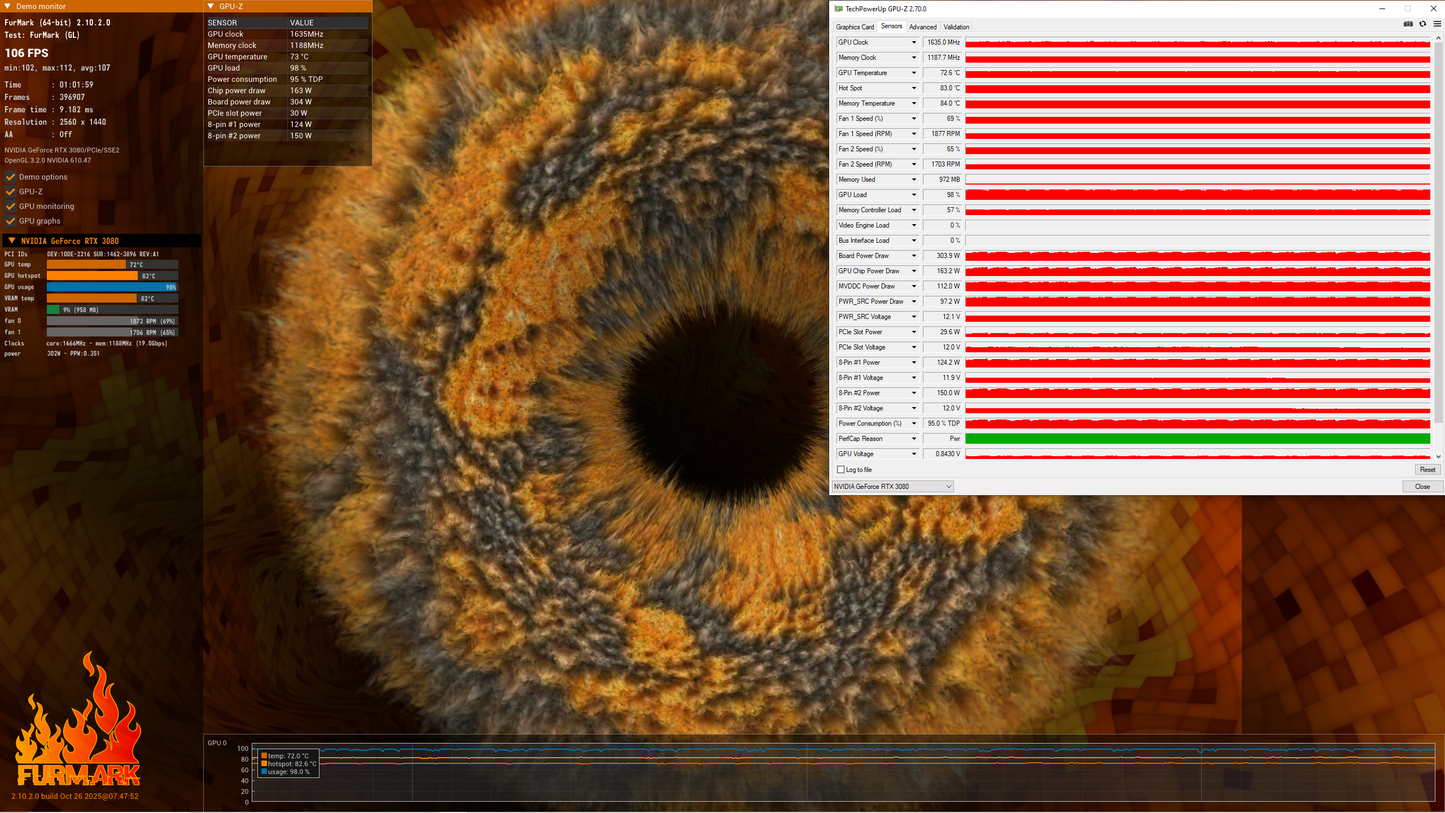1445x813 pixels.
Task: Click the GPU-Z title bar app icon
Action: tap(839, 9)
